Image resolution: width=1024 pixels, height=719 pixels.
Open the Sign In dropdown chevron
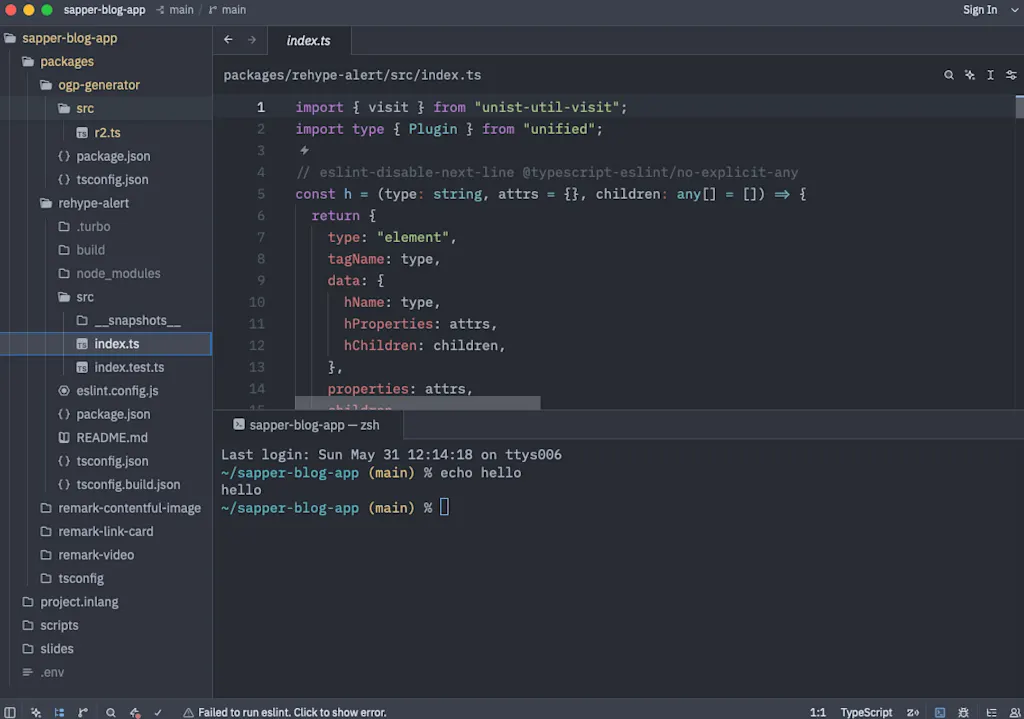pos(1015,10)
